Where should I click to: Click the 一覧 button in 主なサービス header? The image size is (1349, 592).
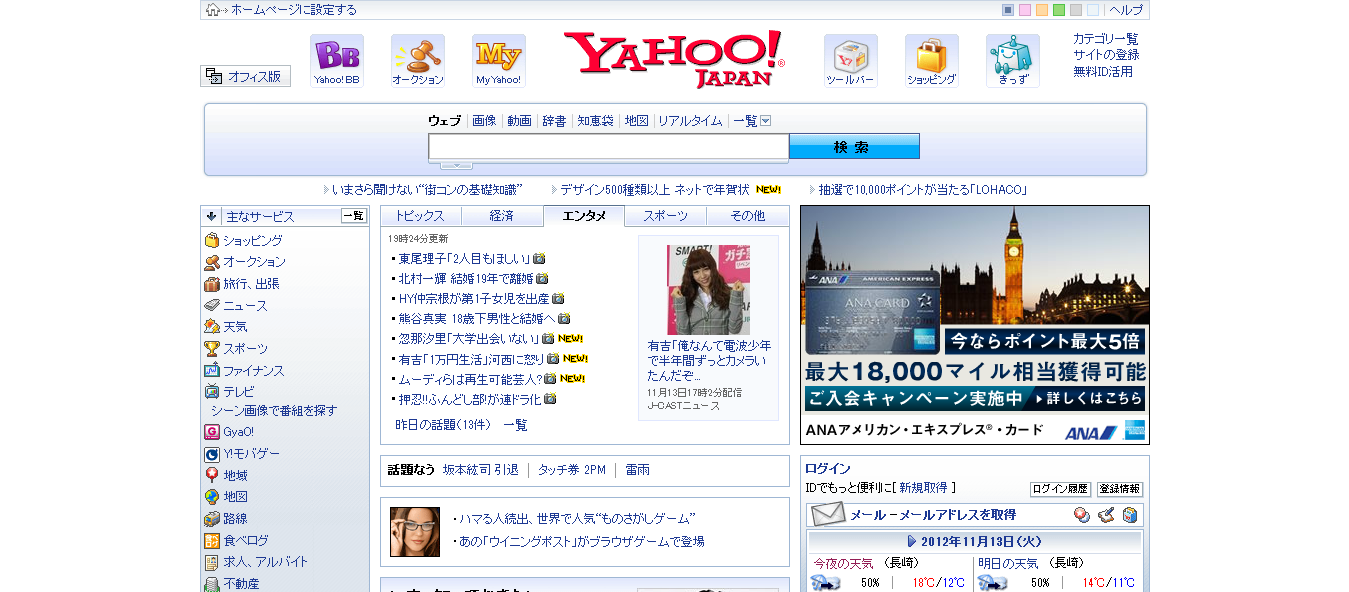tap(354, 216)
